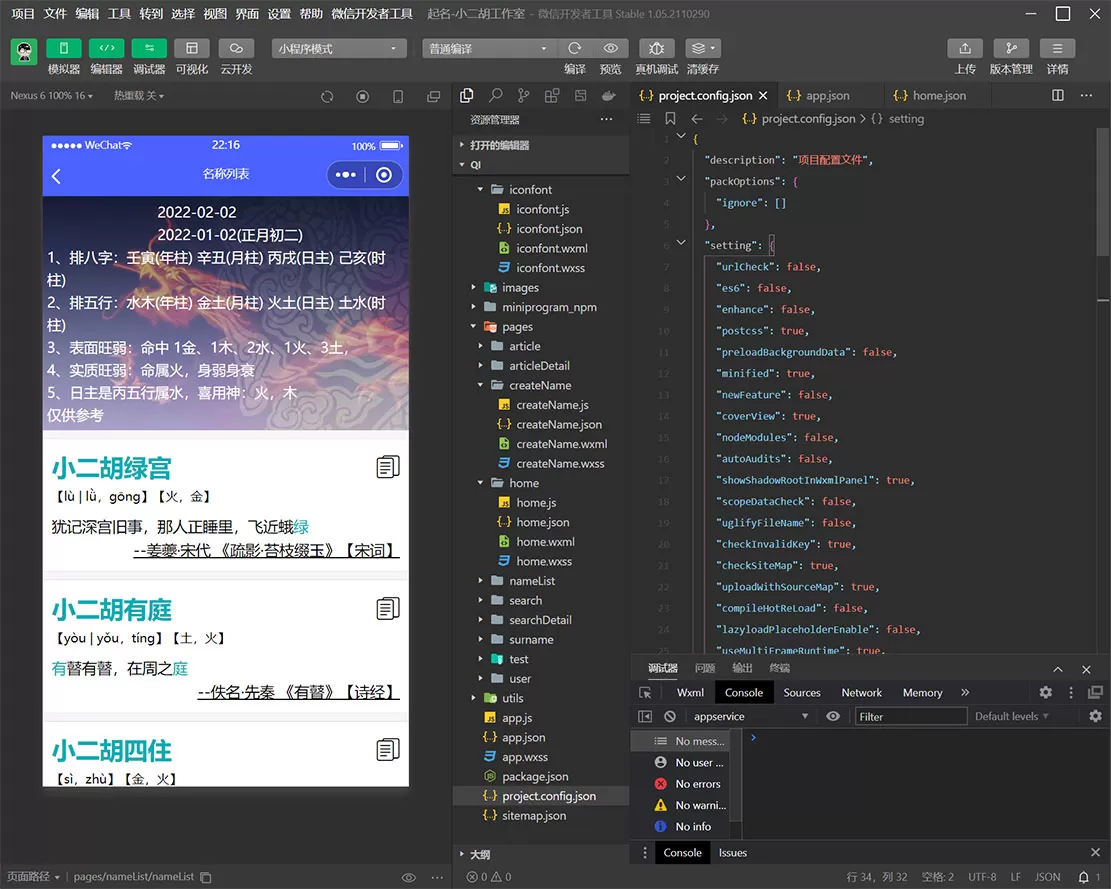
Task: Click the upload icon
Action: pos(965,48)
